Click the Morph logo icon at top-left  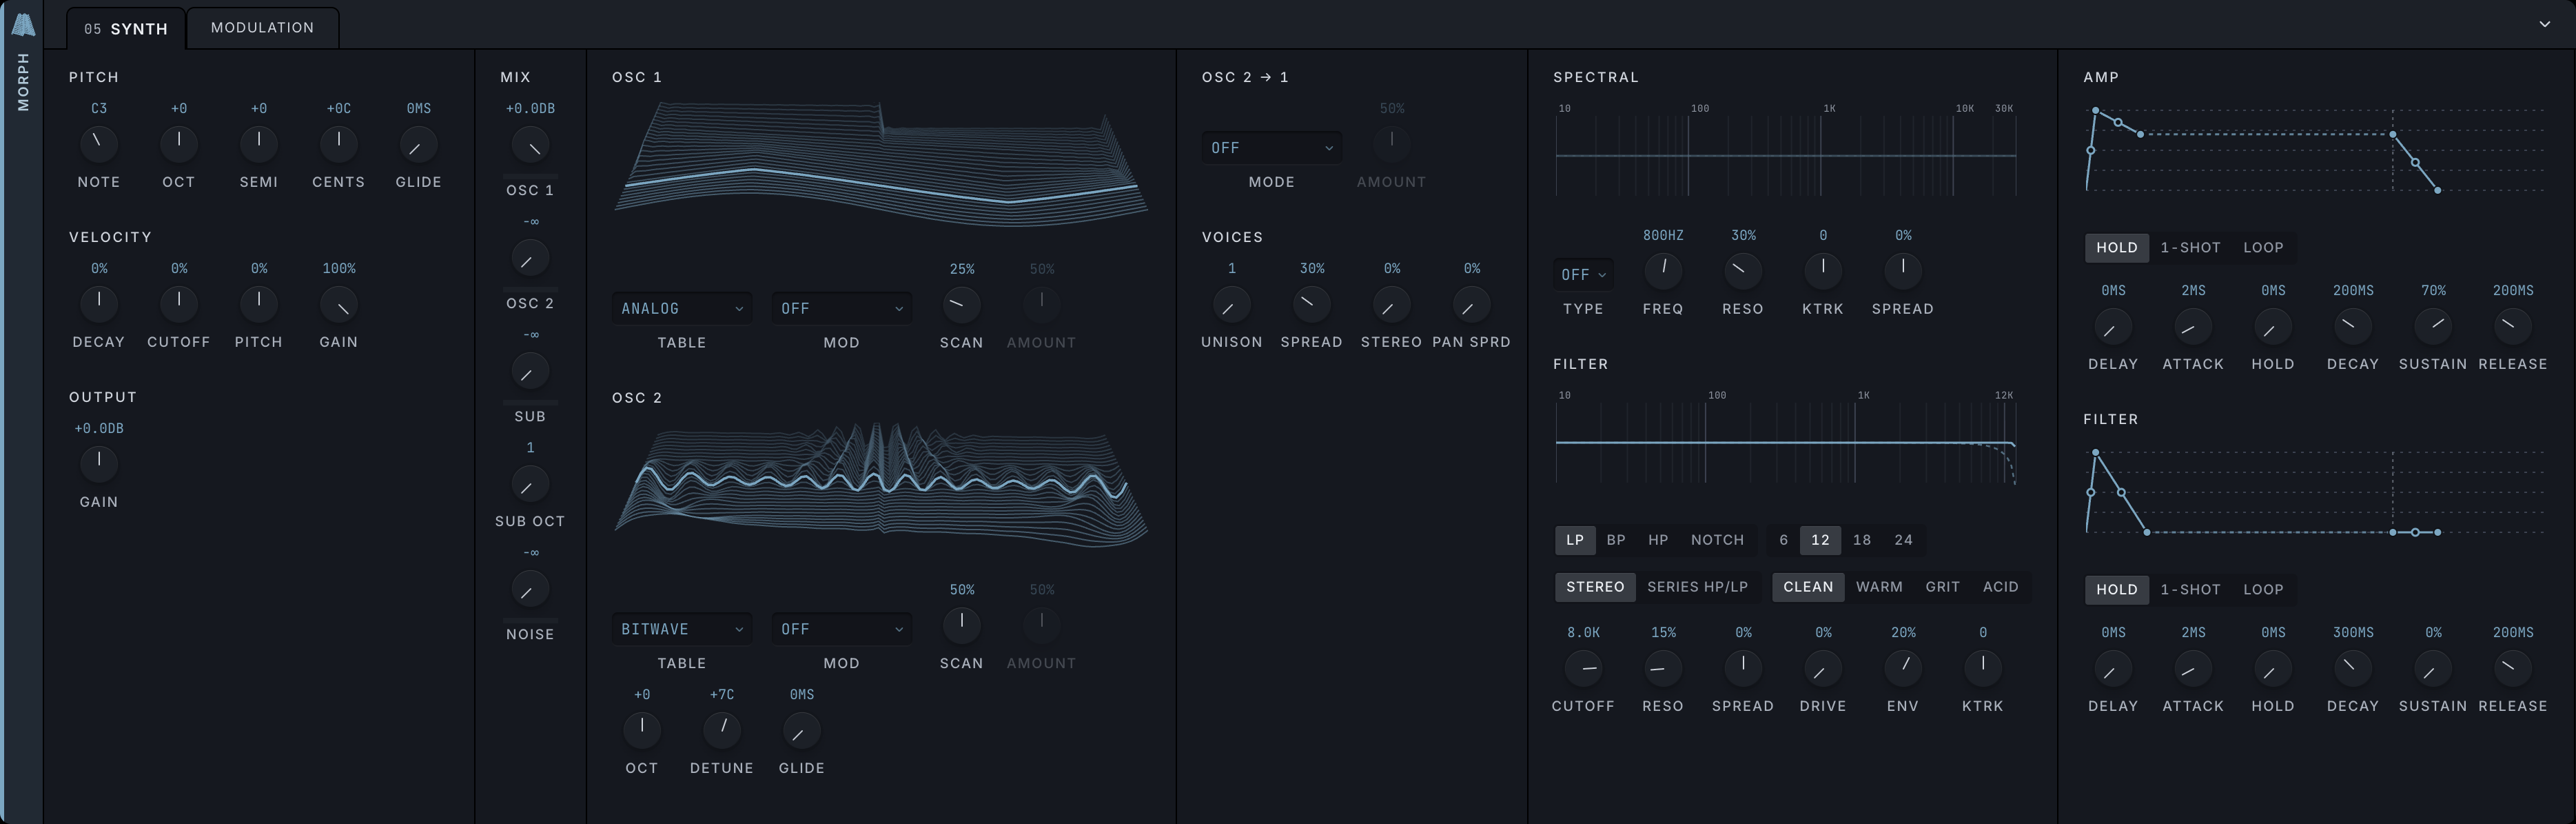[x=22, y=25]
